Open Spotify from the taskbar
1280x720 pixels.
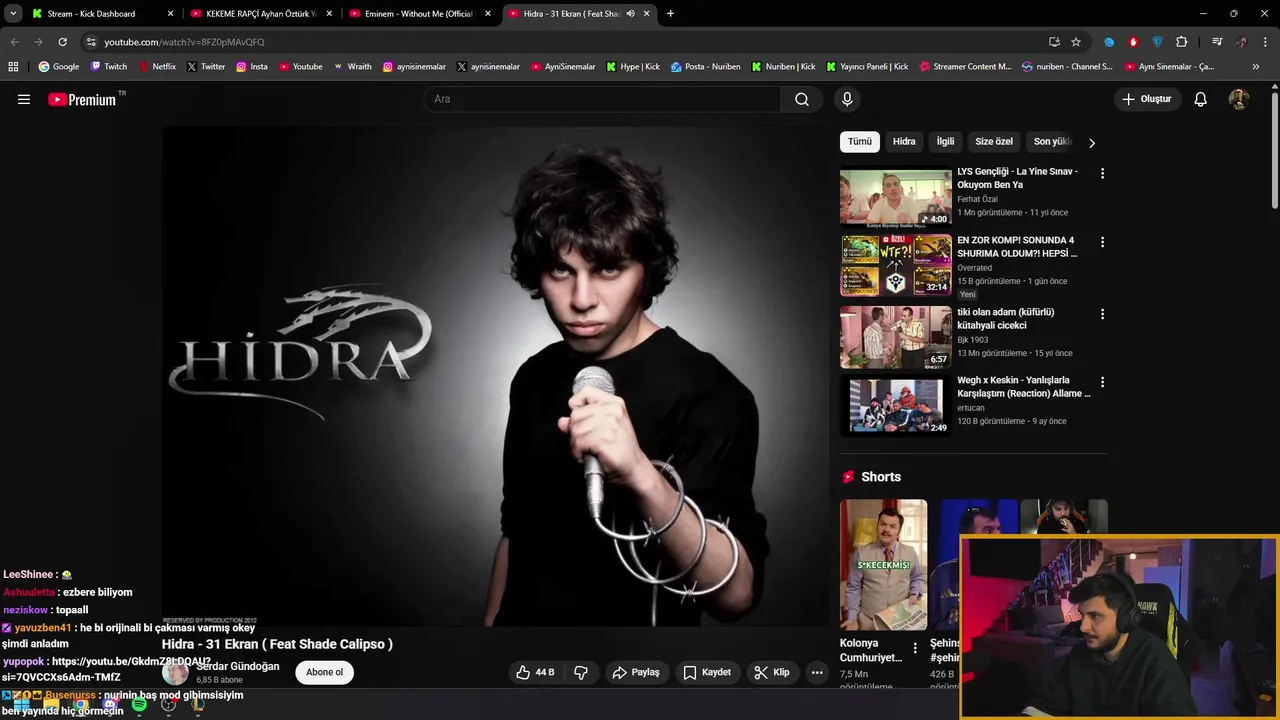pyautogui.click(x=139, y=705)
